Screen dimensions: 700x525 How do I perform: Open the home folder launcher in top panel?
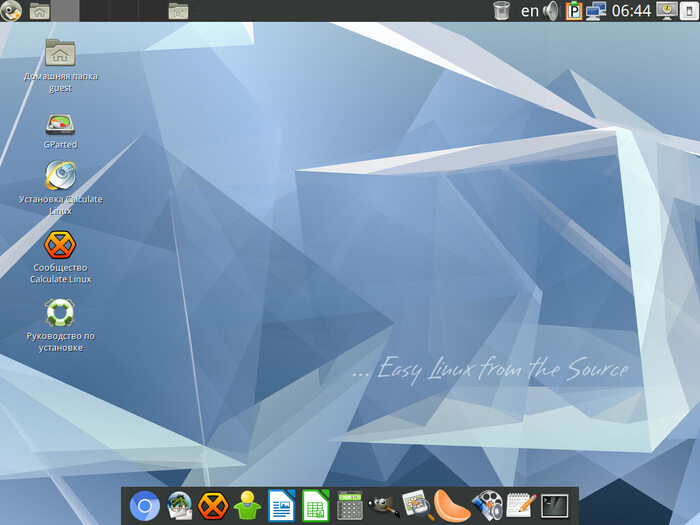[x=39, y=11]
